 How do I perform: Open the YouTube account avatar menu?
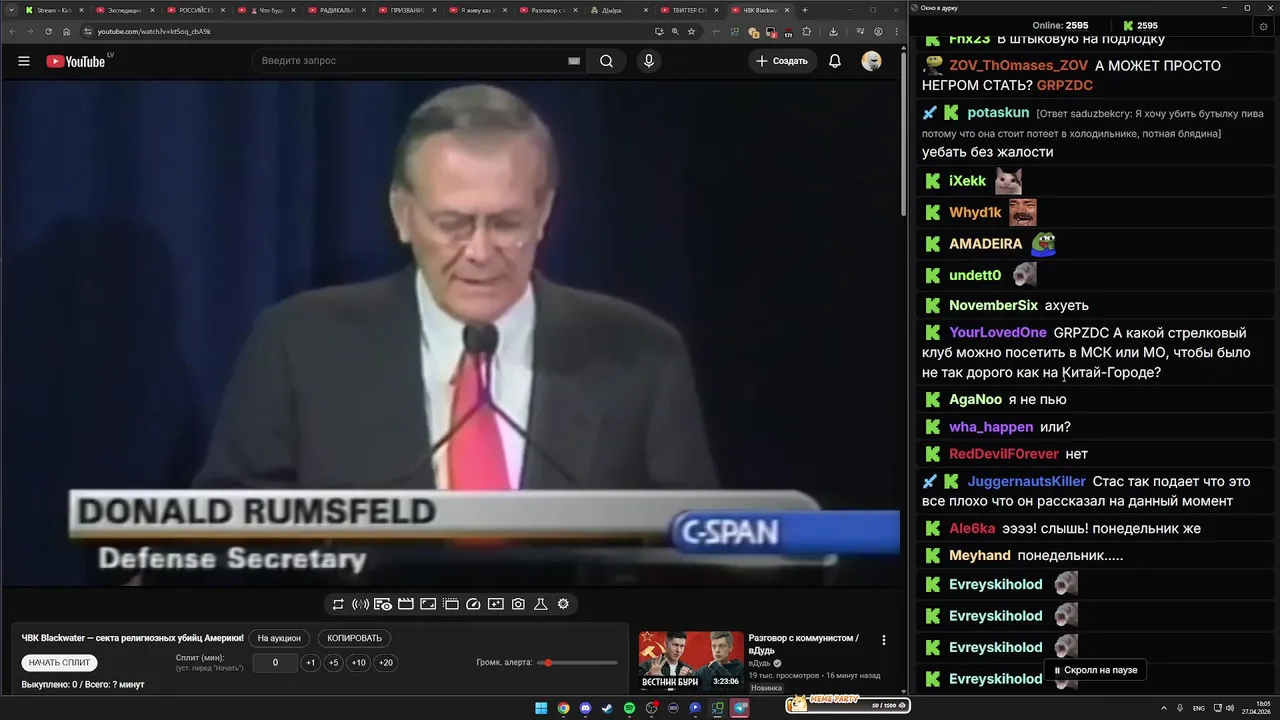click(871, 61)
